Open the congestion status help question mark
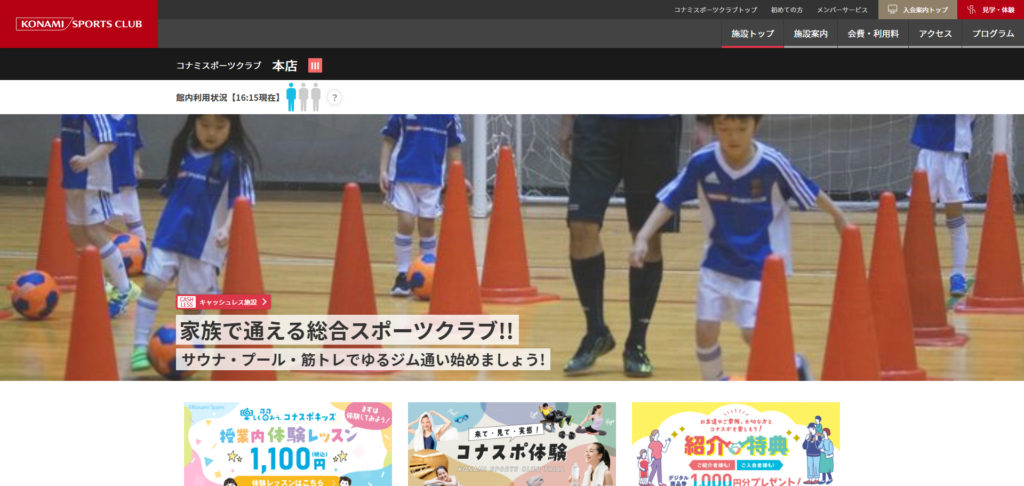The height and width of the screenshot is (486, 1024). (x=334, y=97)
